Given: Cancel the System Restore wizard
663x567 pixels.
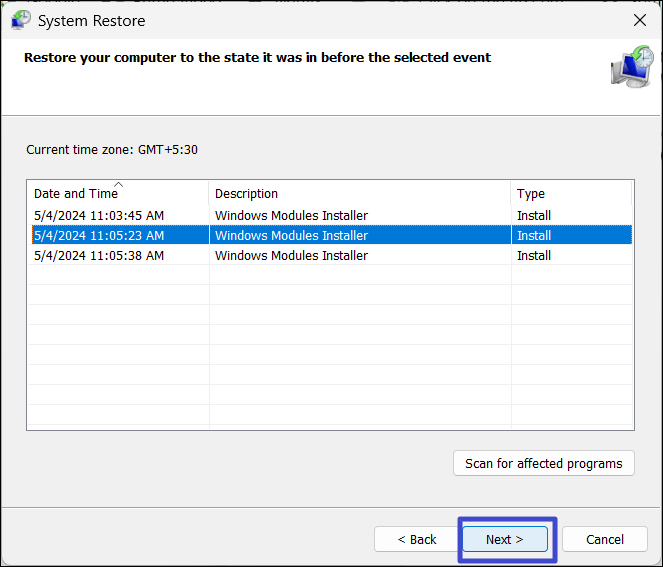Looking at the screenshot, I should (604, 539).
